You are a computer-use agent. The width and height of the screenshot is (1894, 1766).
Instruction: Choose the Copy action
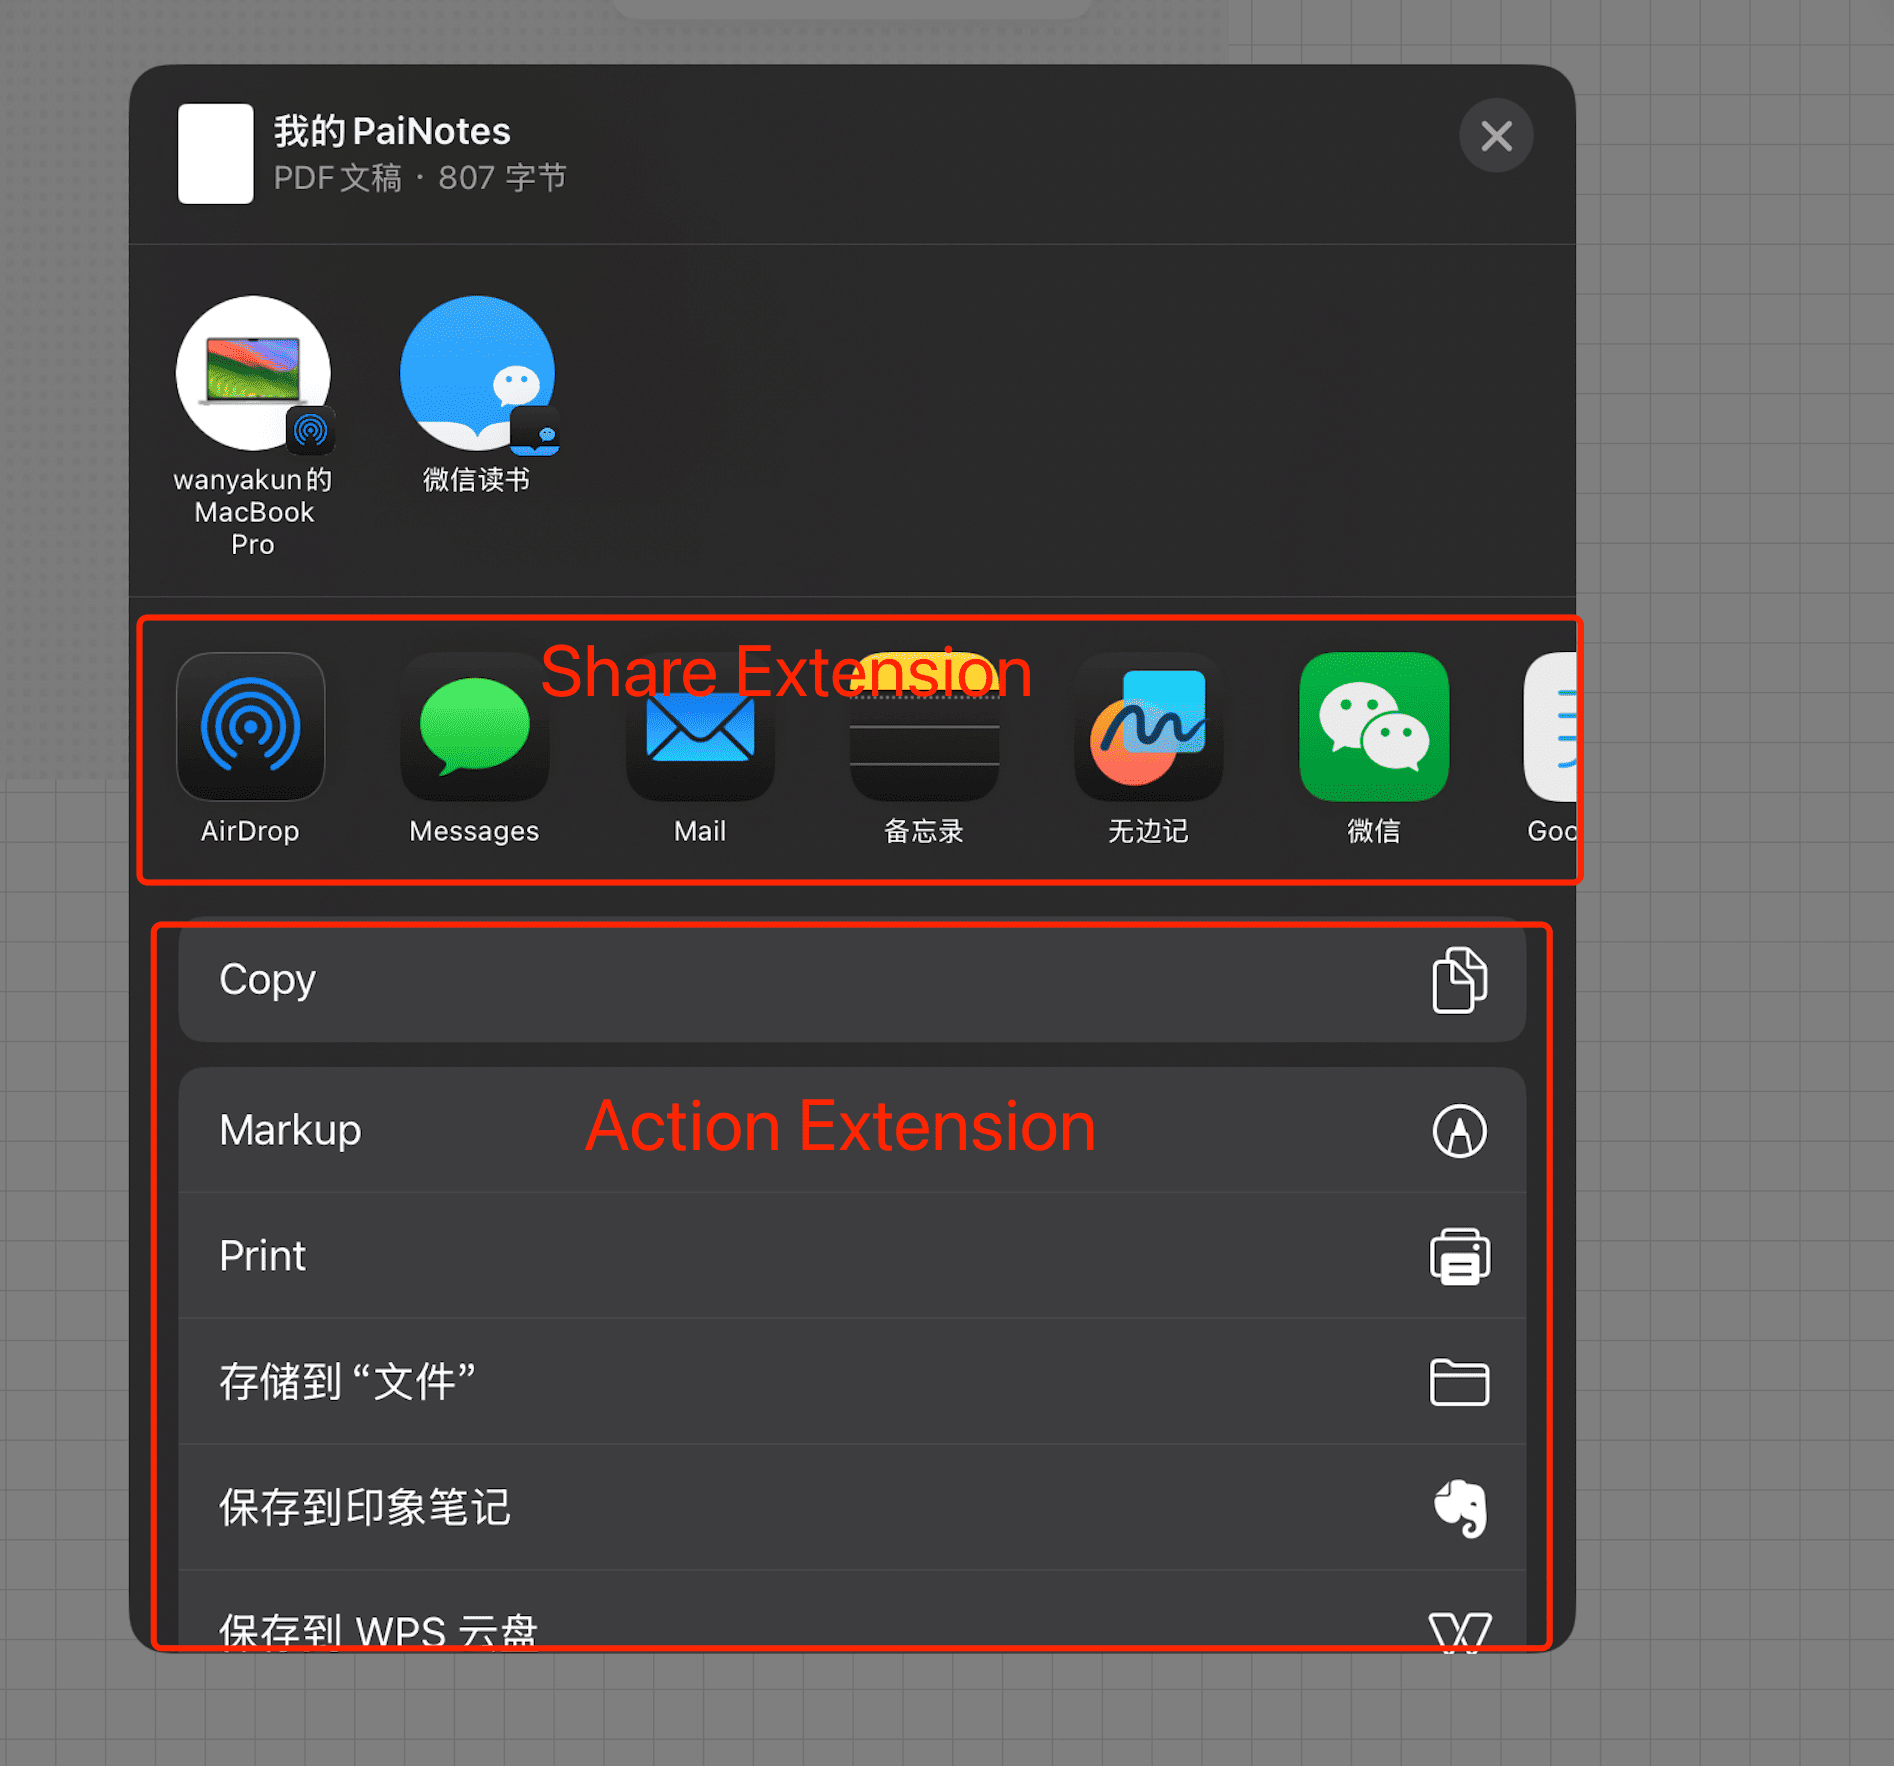(x=852, y=980)
